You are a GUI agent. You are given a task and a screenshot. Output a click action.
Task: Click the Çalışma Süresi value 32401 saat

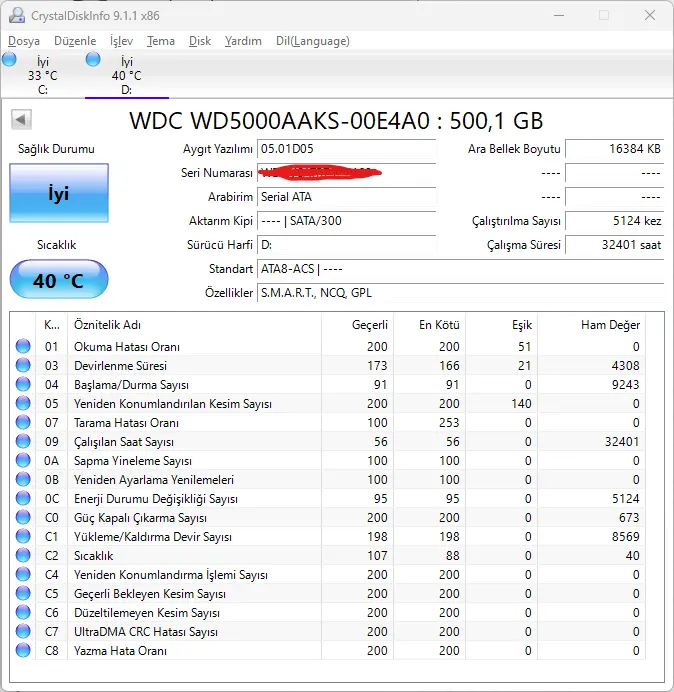(614, 244)
